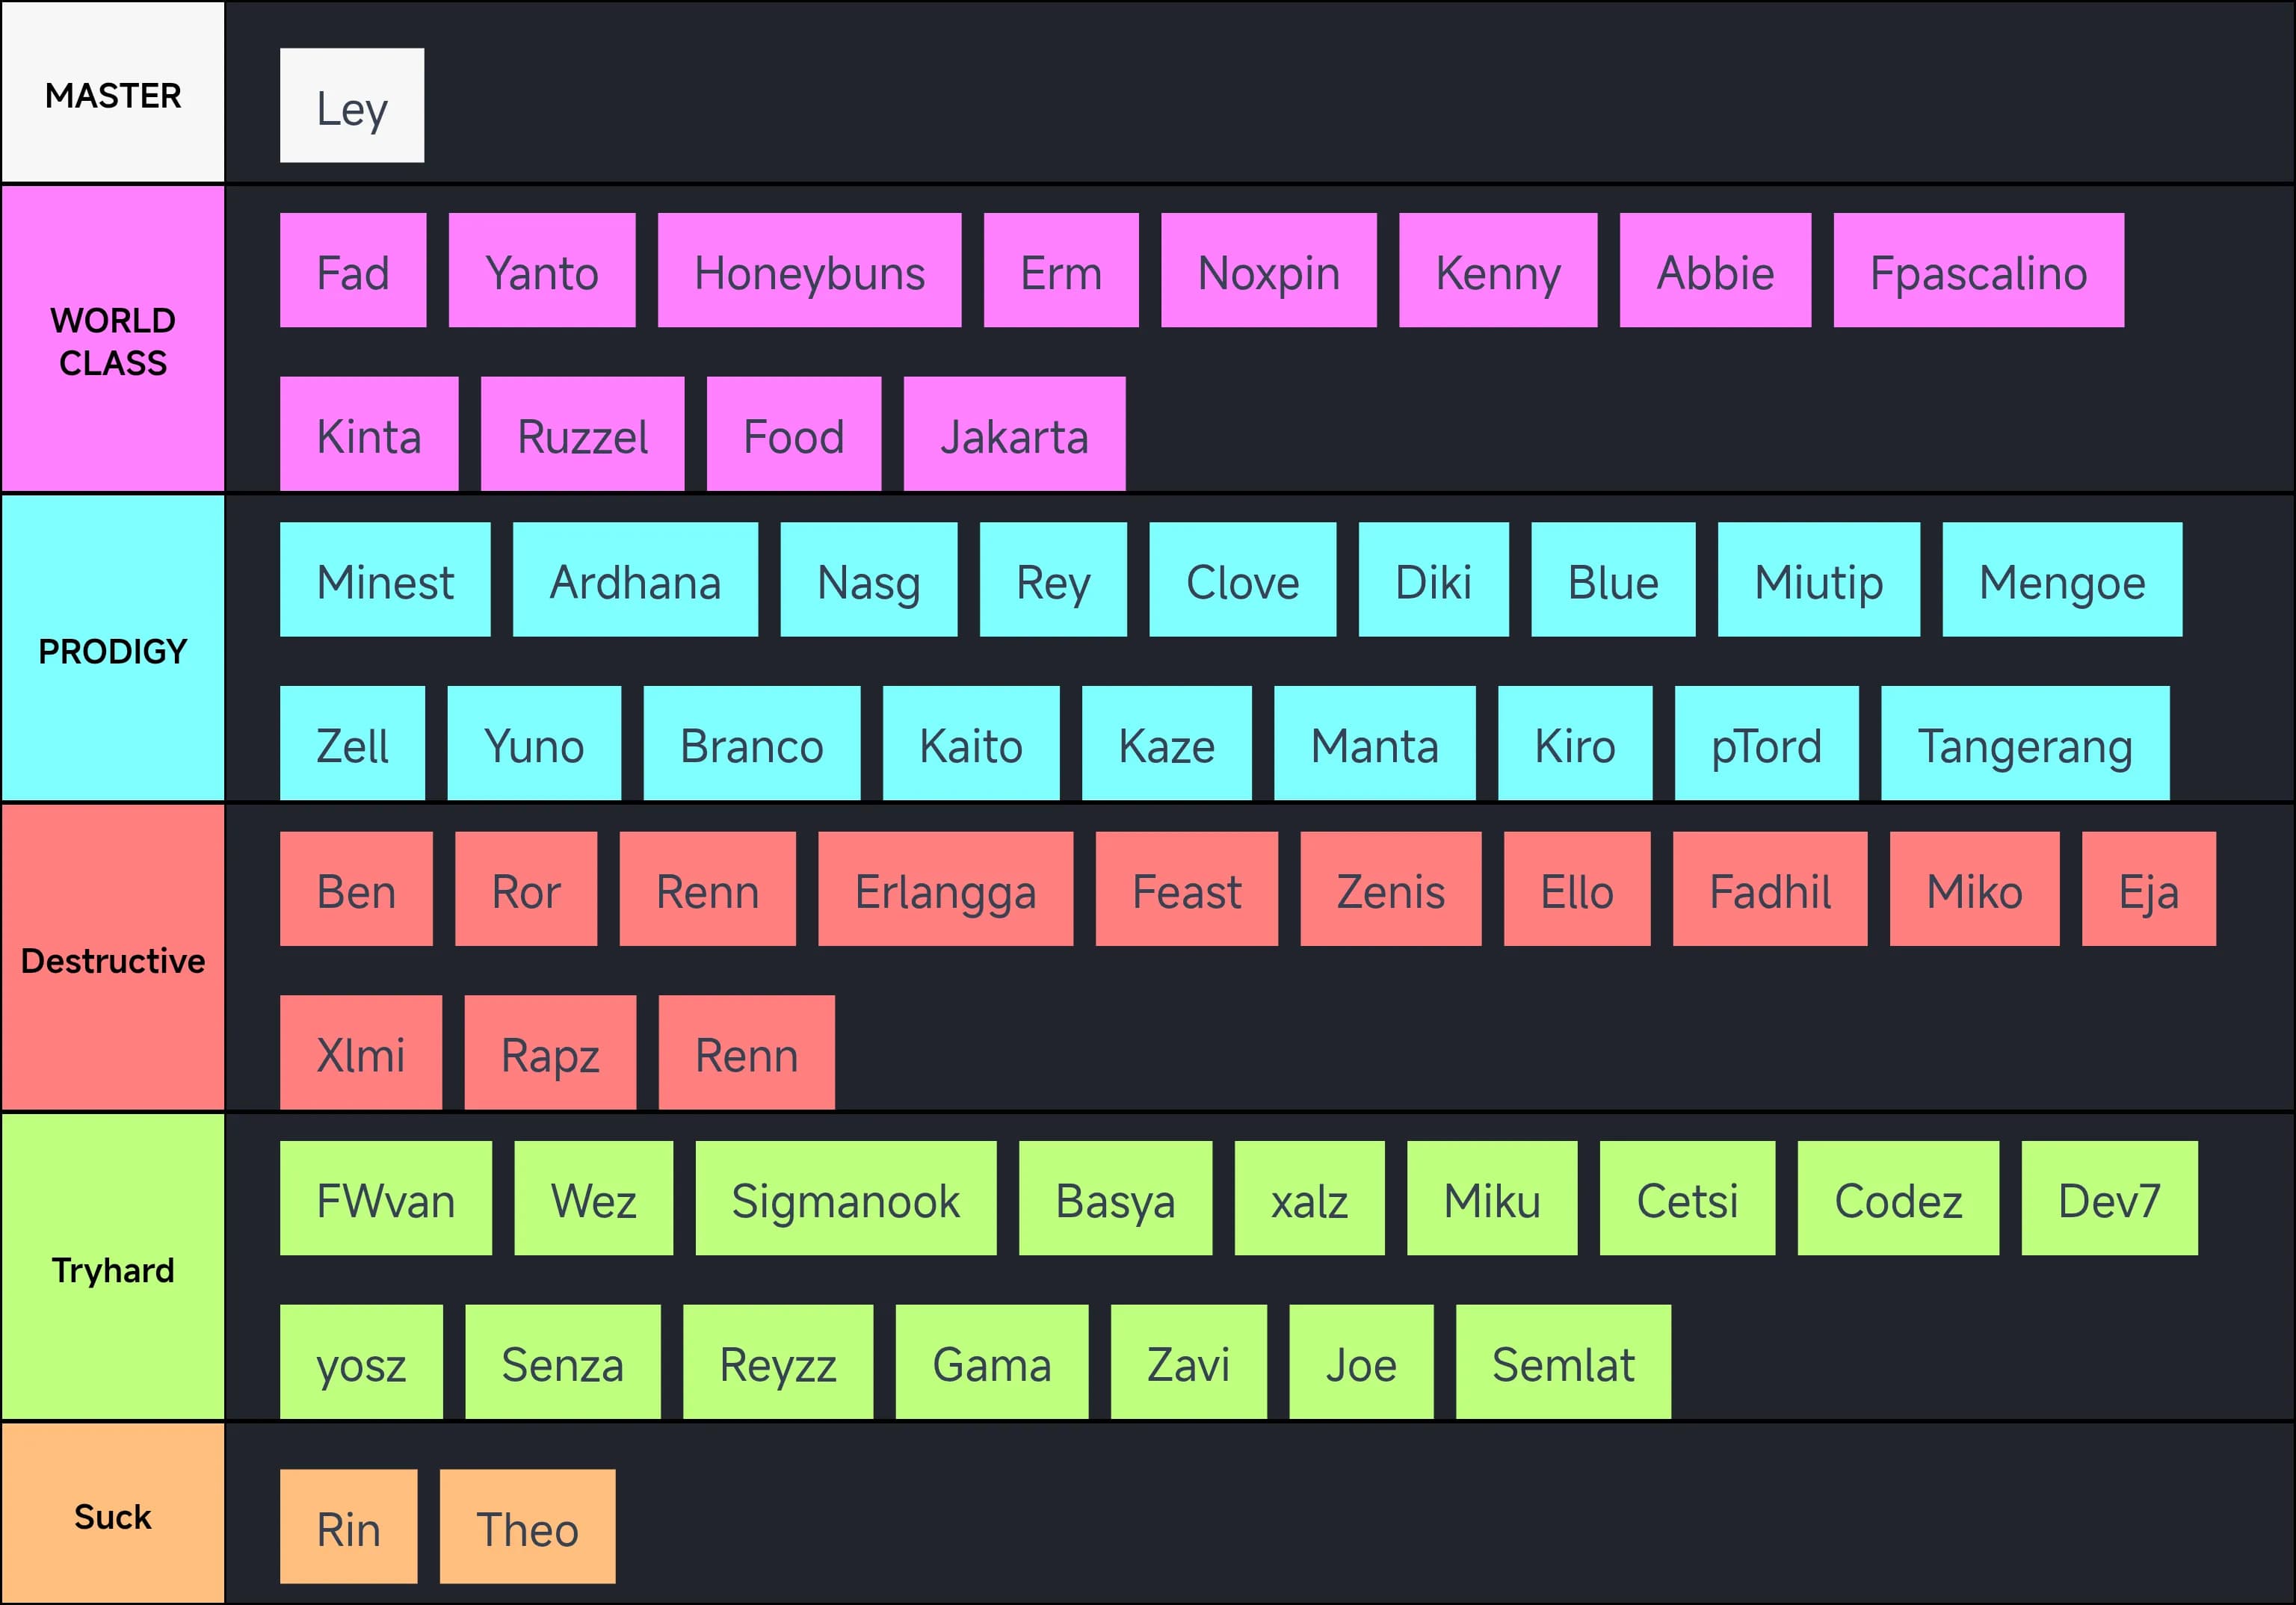Select the Theo tile
Image resolution: width=2296 pixels, height=1605 pixels.
tap(527, 1527)
